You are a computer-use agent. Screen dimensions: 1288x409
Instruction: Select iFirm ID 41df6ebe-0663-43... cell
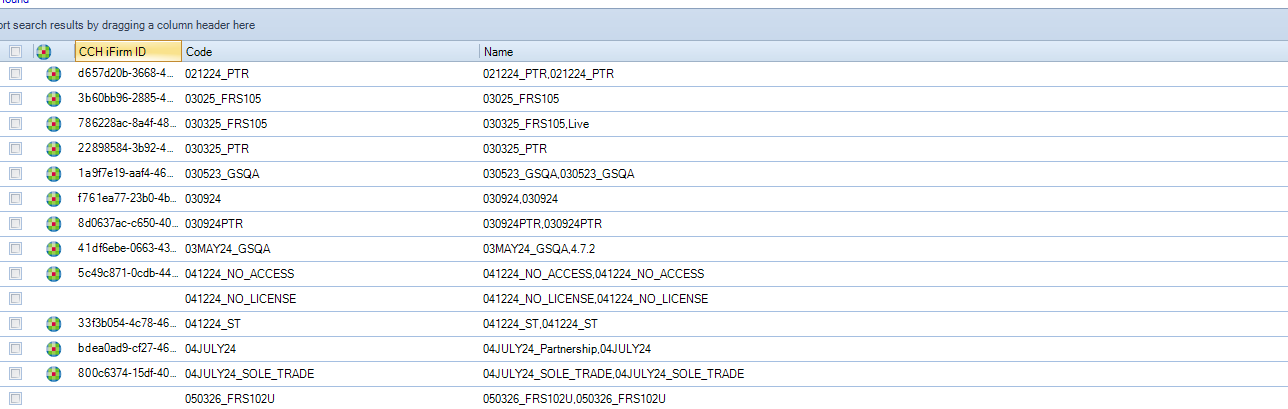coord(128,249)
